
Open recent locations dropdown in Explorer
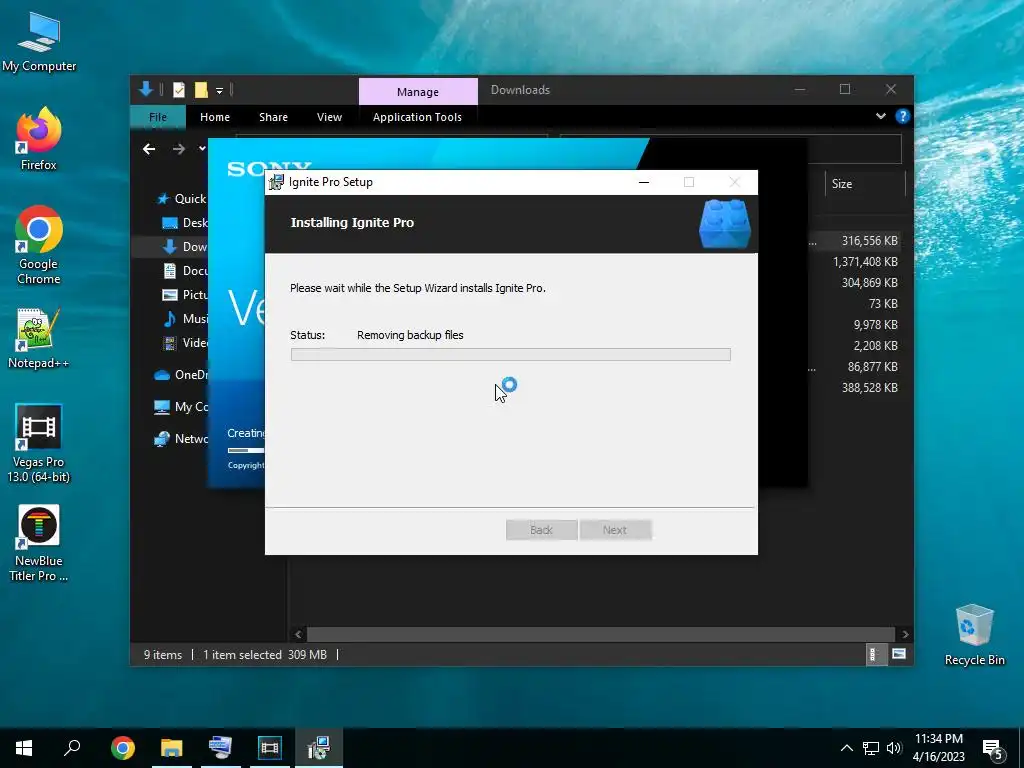pyautogui.click(x=202, y=149)
